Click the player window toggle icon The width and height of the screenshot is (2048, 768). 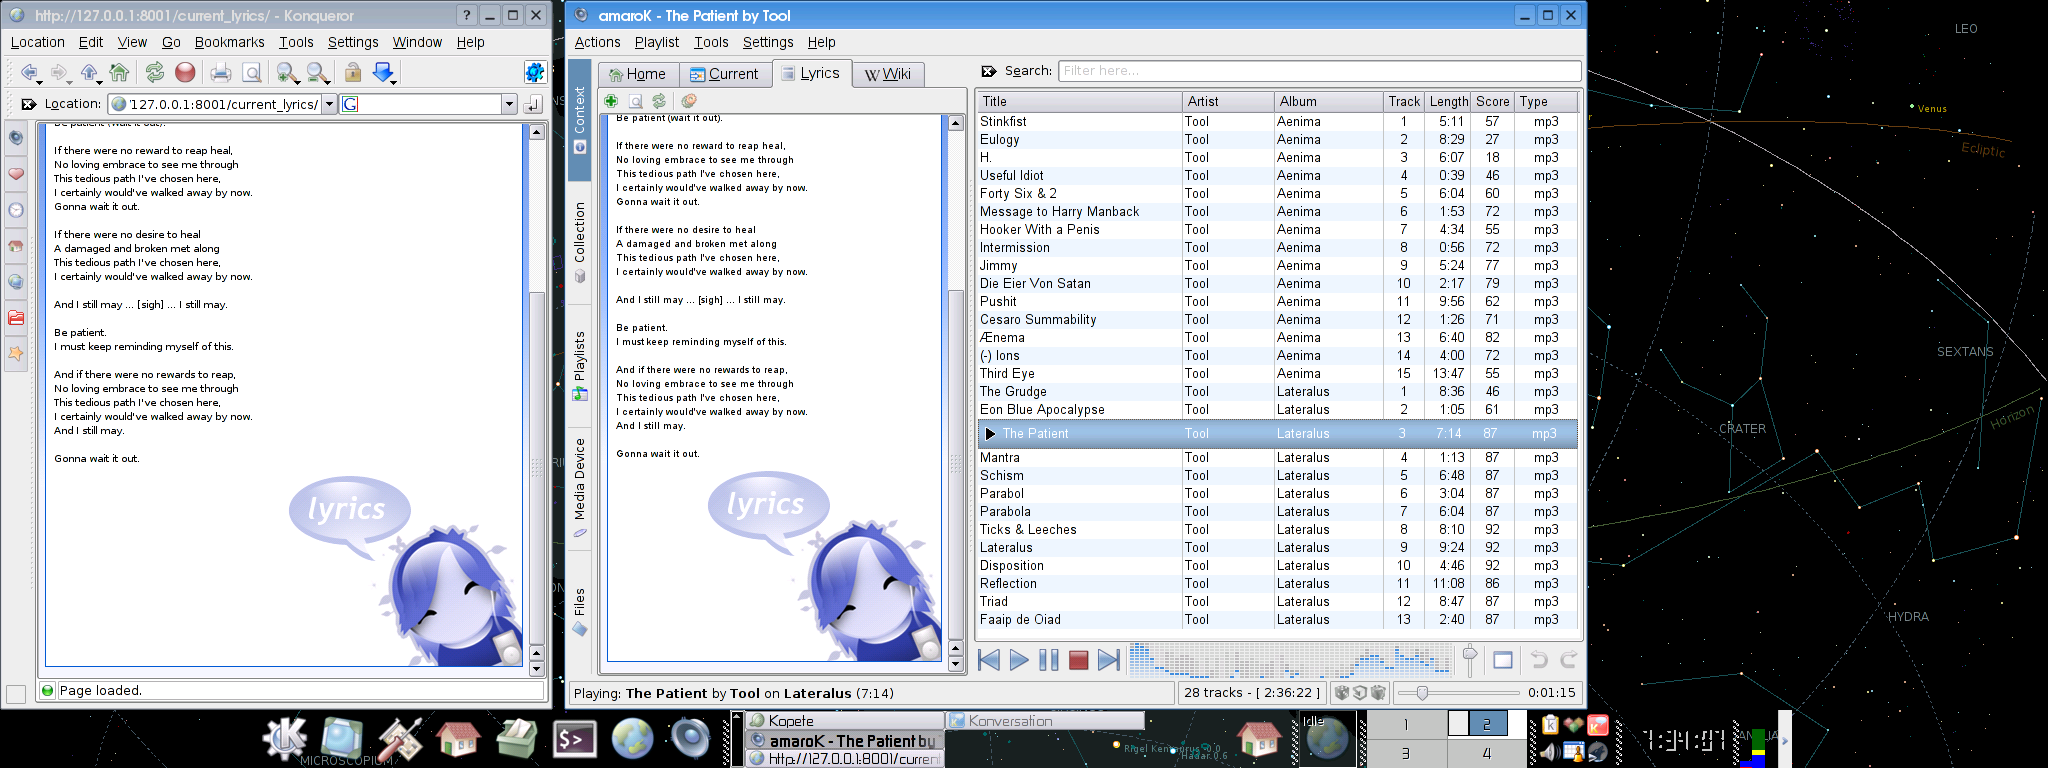1502,660
